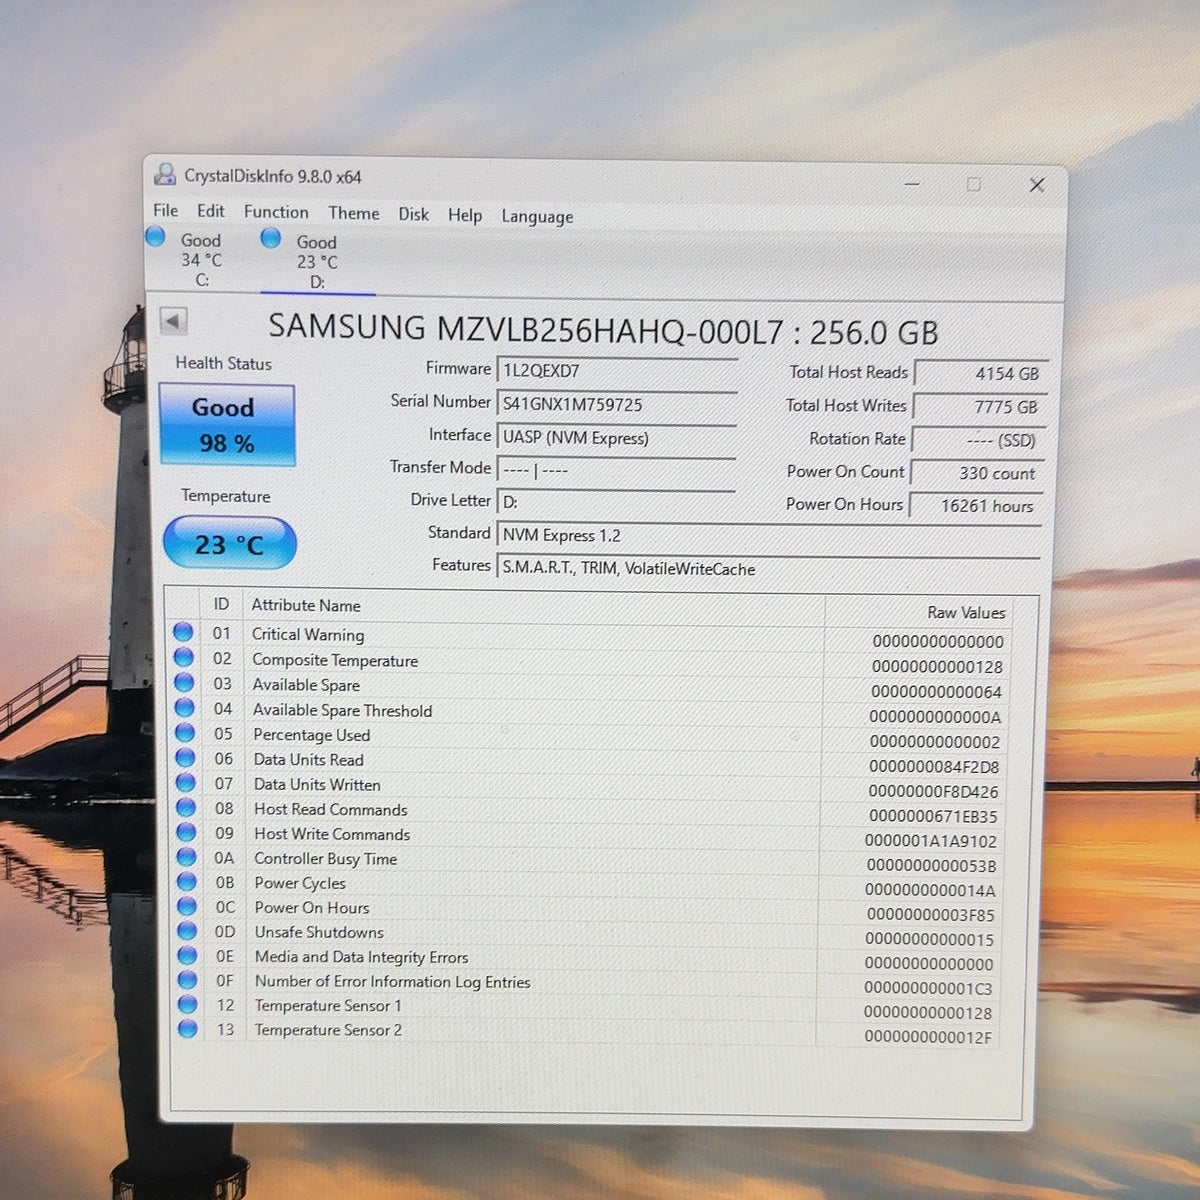Click raw value 00000000F8D426
The height and width of the screenshot is (1200, 1200).
[934, 792]
